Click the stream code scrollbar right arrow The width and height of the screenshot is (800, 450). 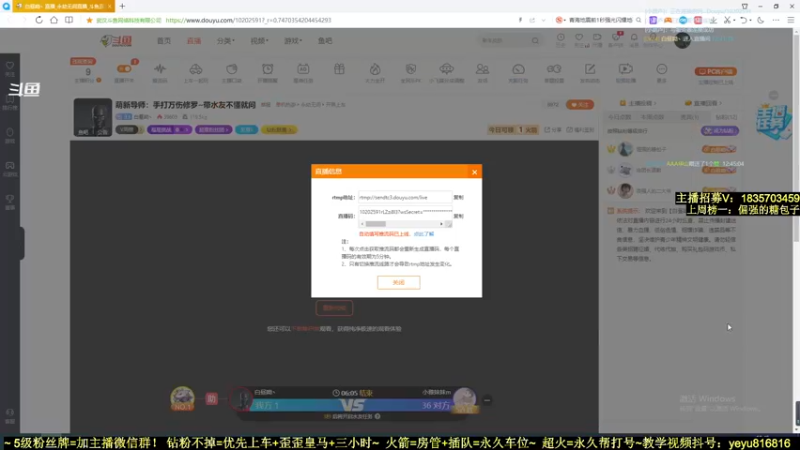(441, 224)
